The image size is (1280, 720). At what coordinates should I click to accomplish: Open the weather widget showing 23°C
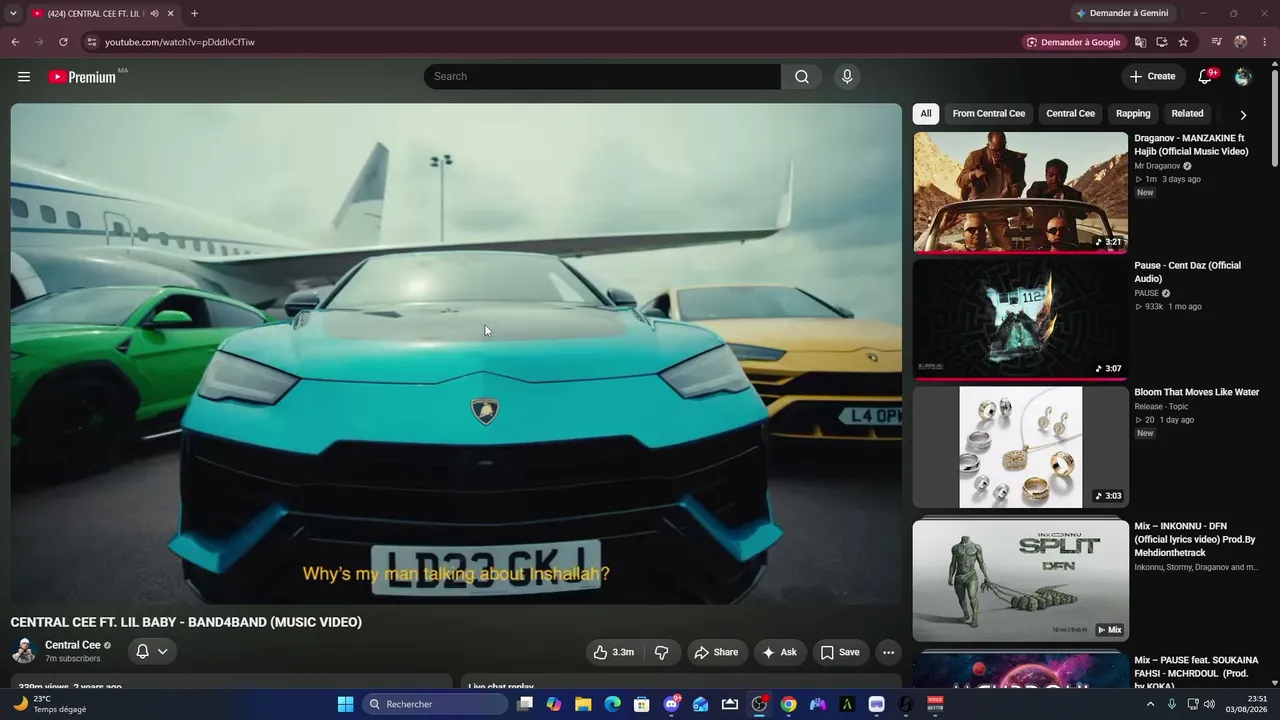point(50,704)
